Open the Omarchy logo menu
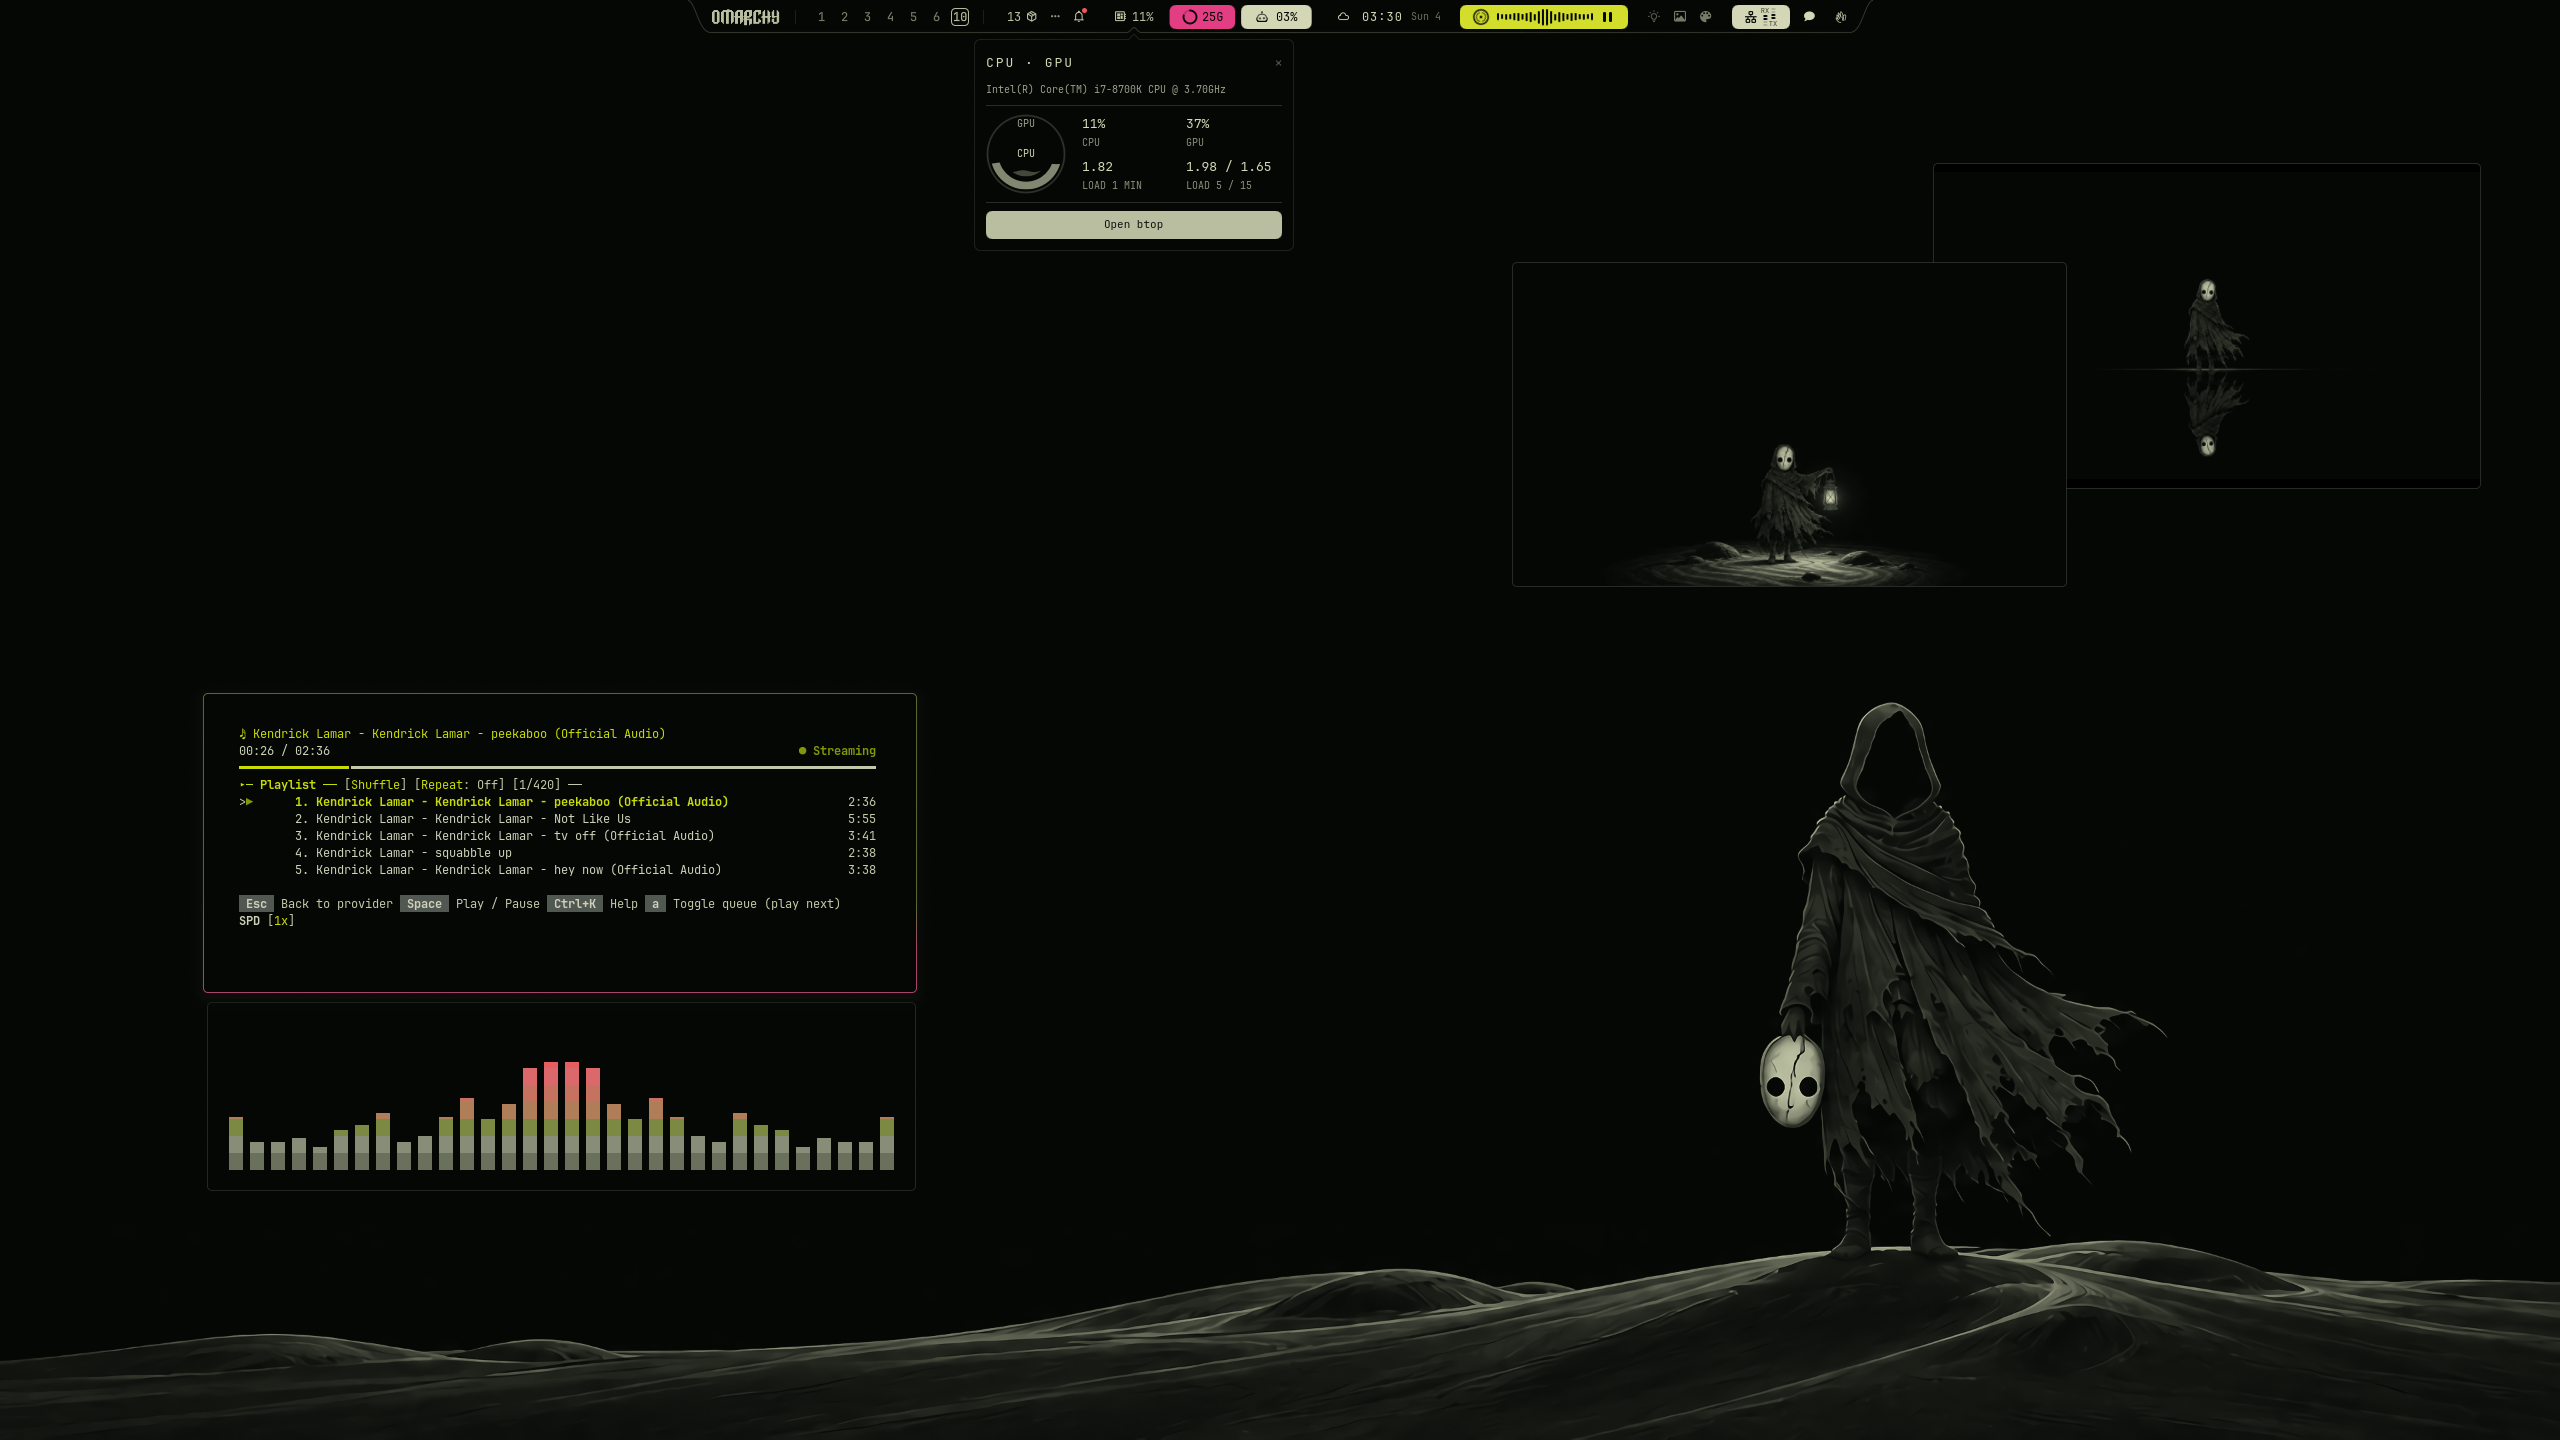The image size is (2560, 1440). point(745,17)
